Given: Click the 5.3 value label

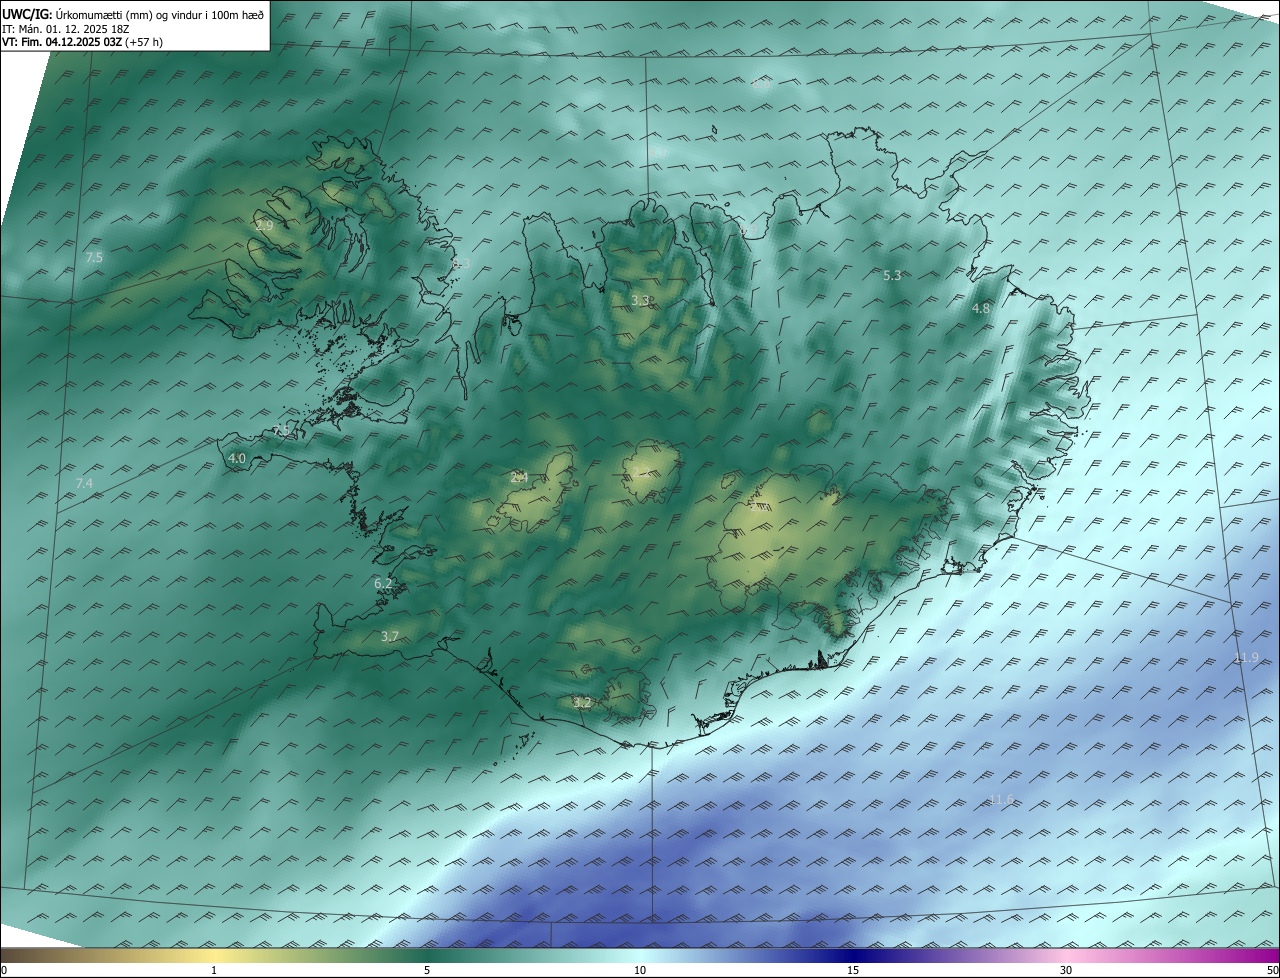Looking at the screenshot, I should 893,275.
